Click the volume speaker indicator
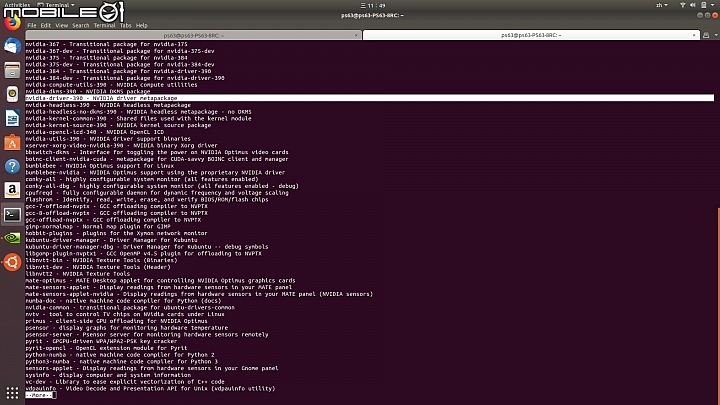Screen dimensions: 720x405 coord(693,5)
